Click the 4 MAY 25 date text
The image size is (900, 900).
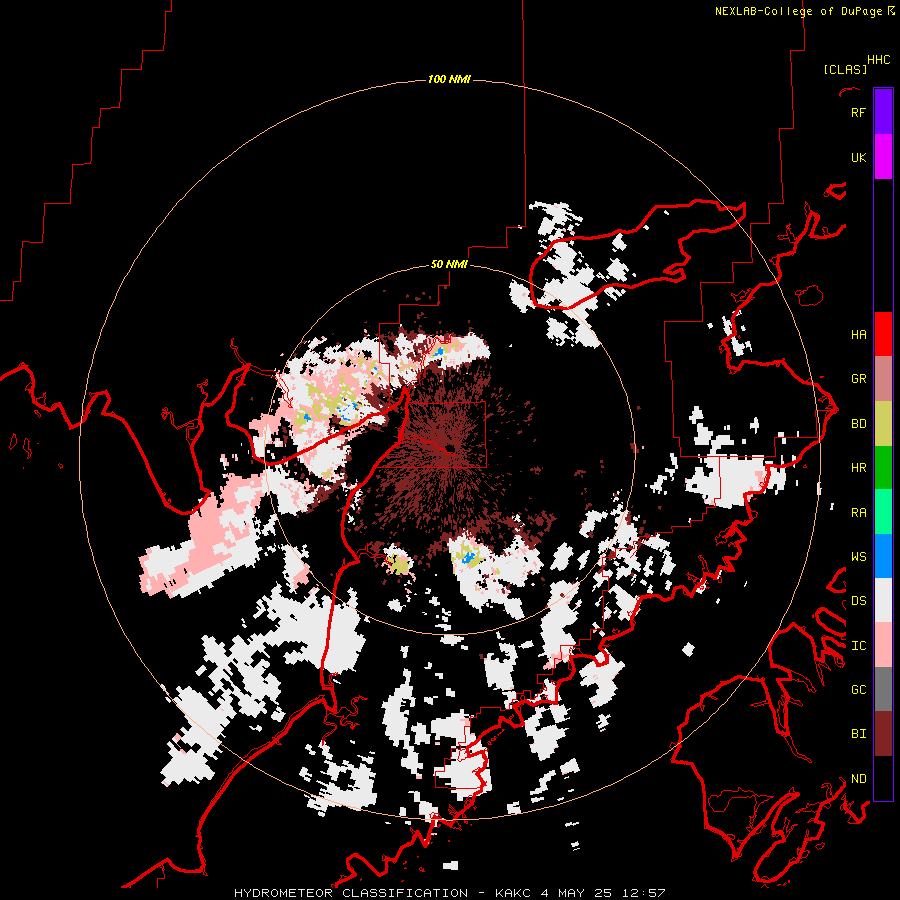click(x=577, y=893)
